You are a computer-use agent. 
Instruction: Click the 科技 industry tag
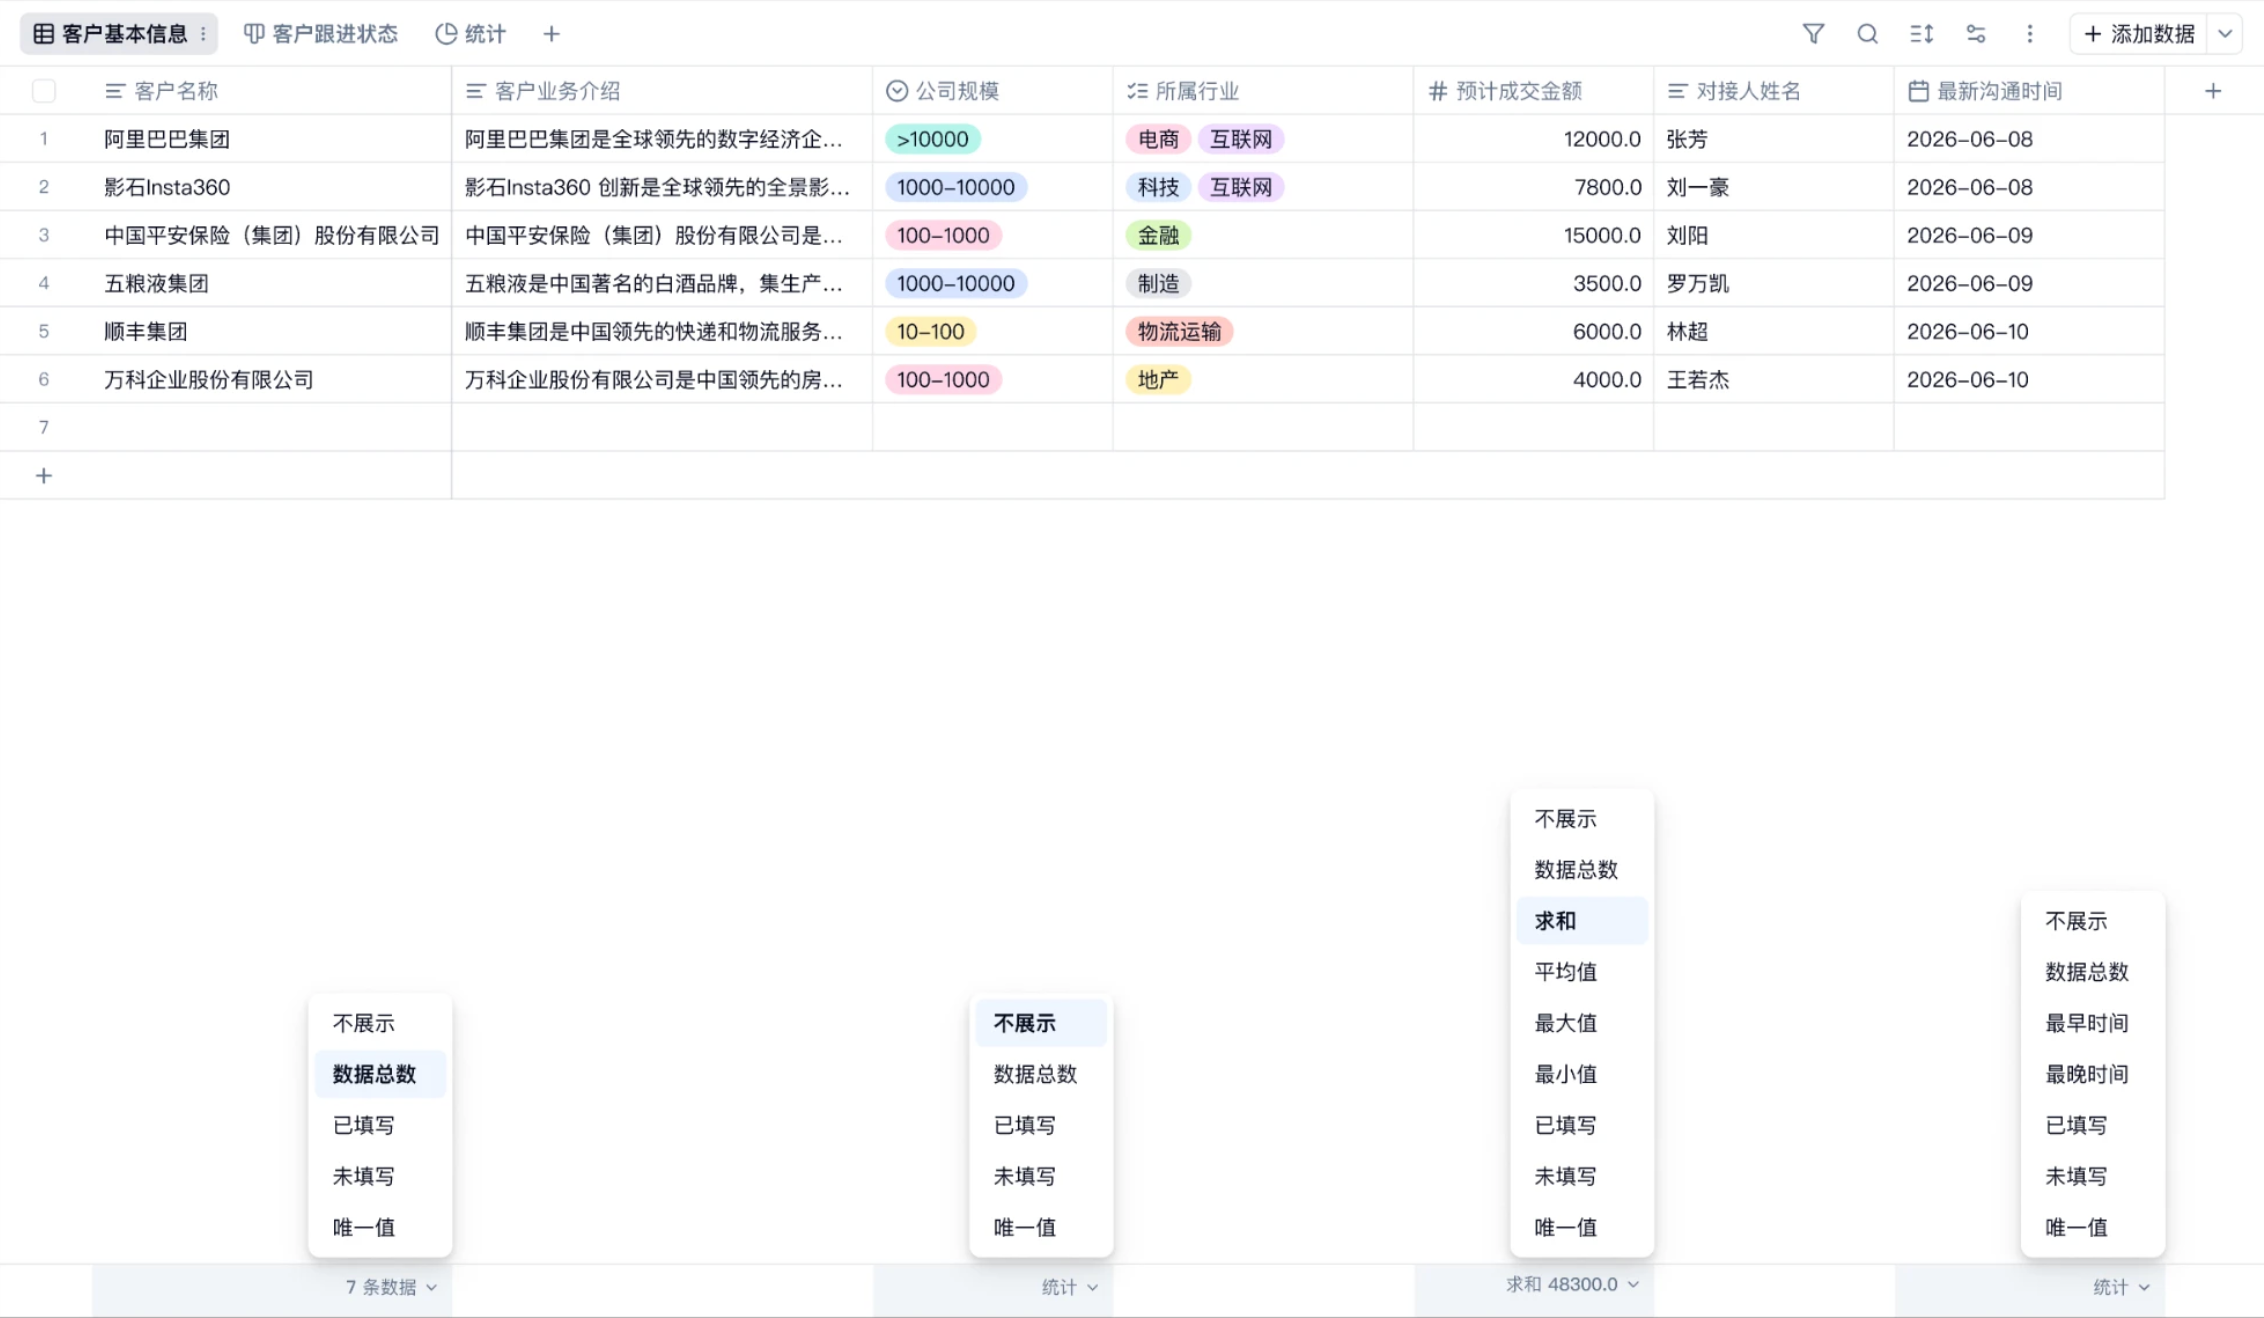tap(1158, 187)
